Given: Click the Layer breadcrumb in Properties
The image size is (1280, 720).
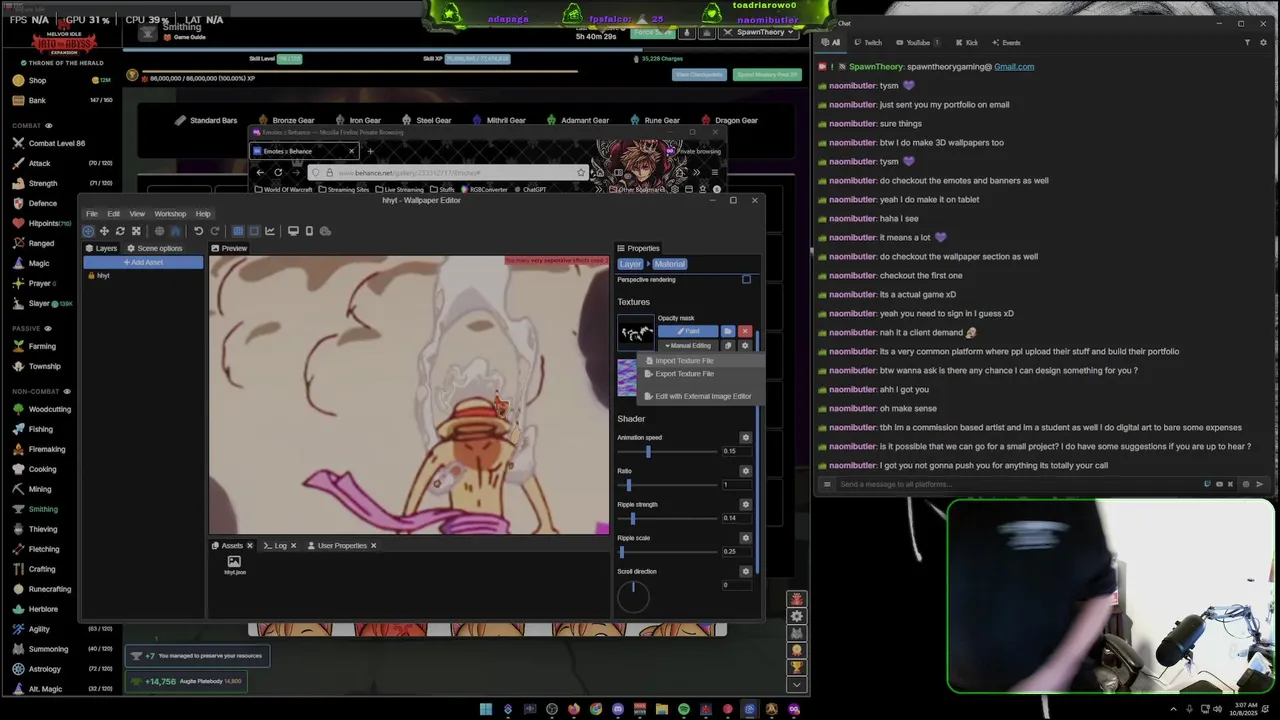Looking at the screenshot, I should pos(630,264).
